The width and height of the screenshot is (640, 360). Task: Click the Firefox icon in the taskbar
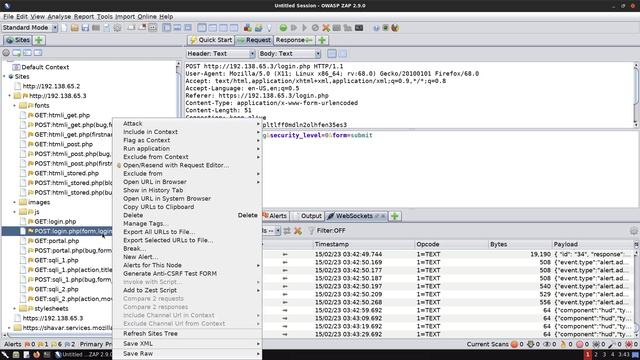(x=36, y=355)
